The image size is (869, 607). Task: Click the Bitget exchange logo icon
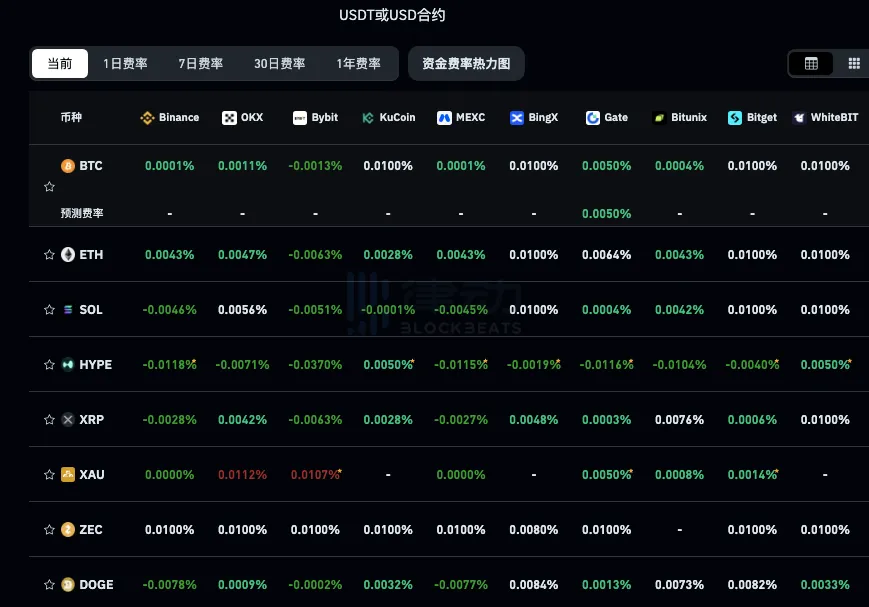[735, 118]
